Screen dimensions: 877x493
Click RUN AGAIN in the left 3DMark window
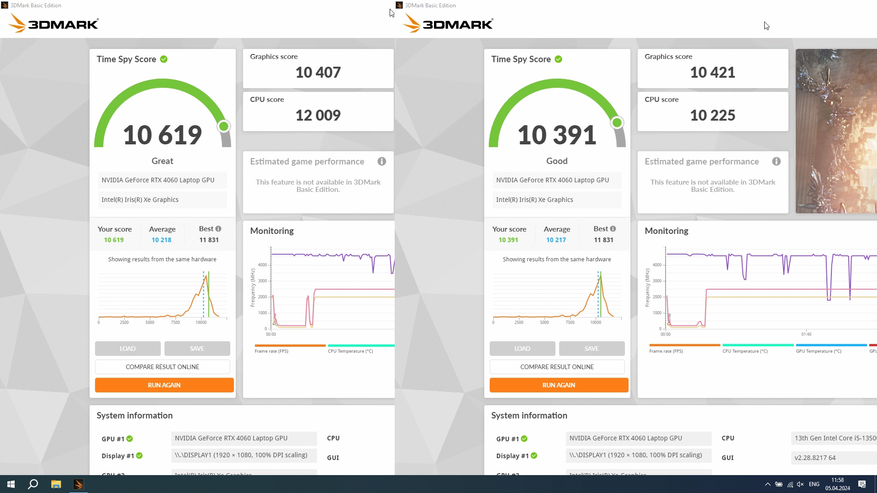tap(164, 385)
